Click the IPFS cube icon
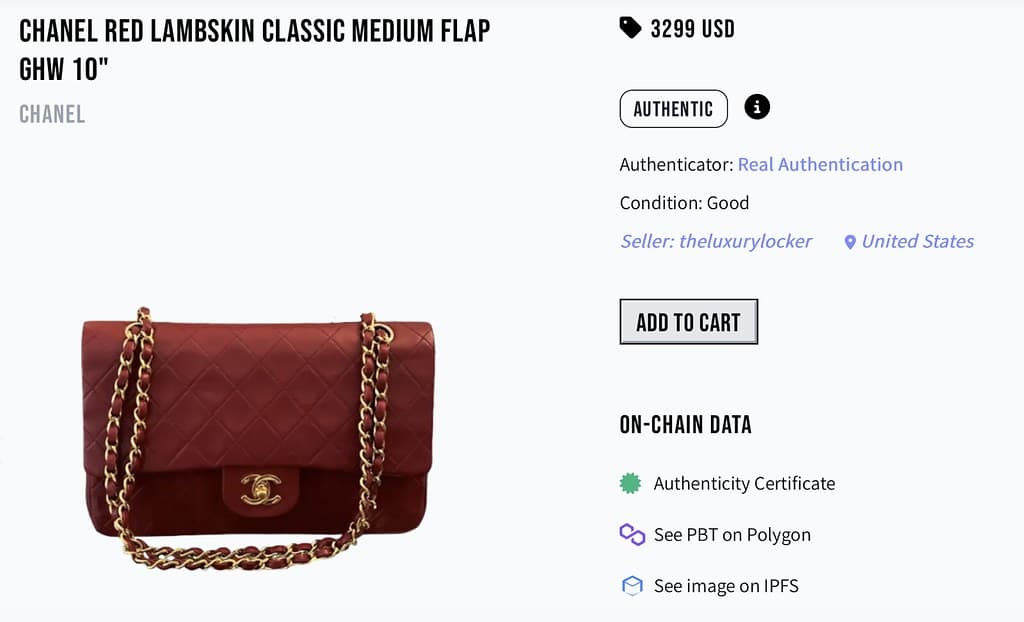This screenshot has height=622, width=1024. [x=628, y=586]
